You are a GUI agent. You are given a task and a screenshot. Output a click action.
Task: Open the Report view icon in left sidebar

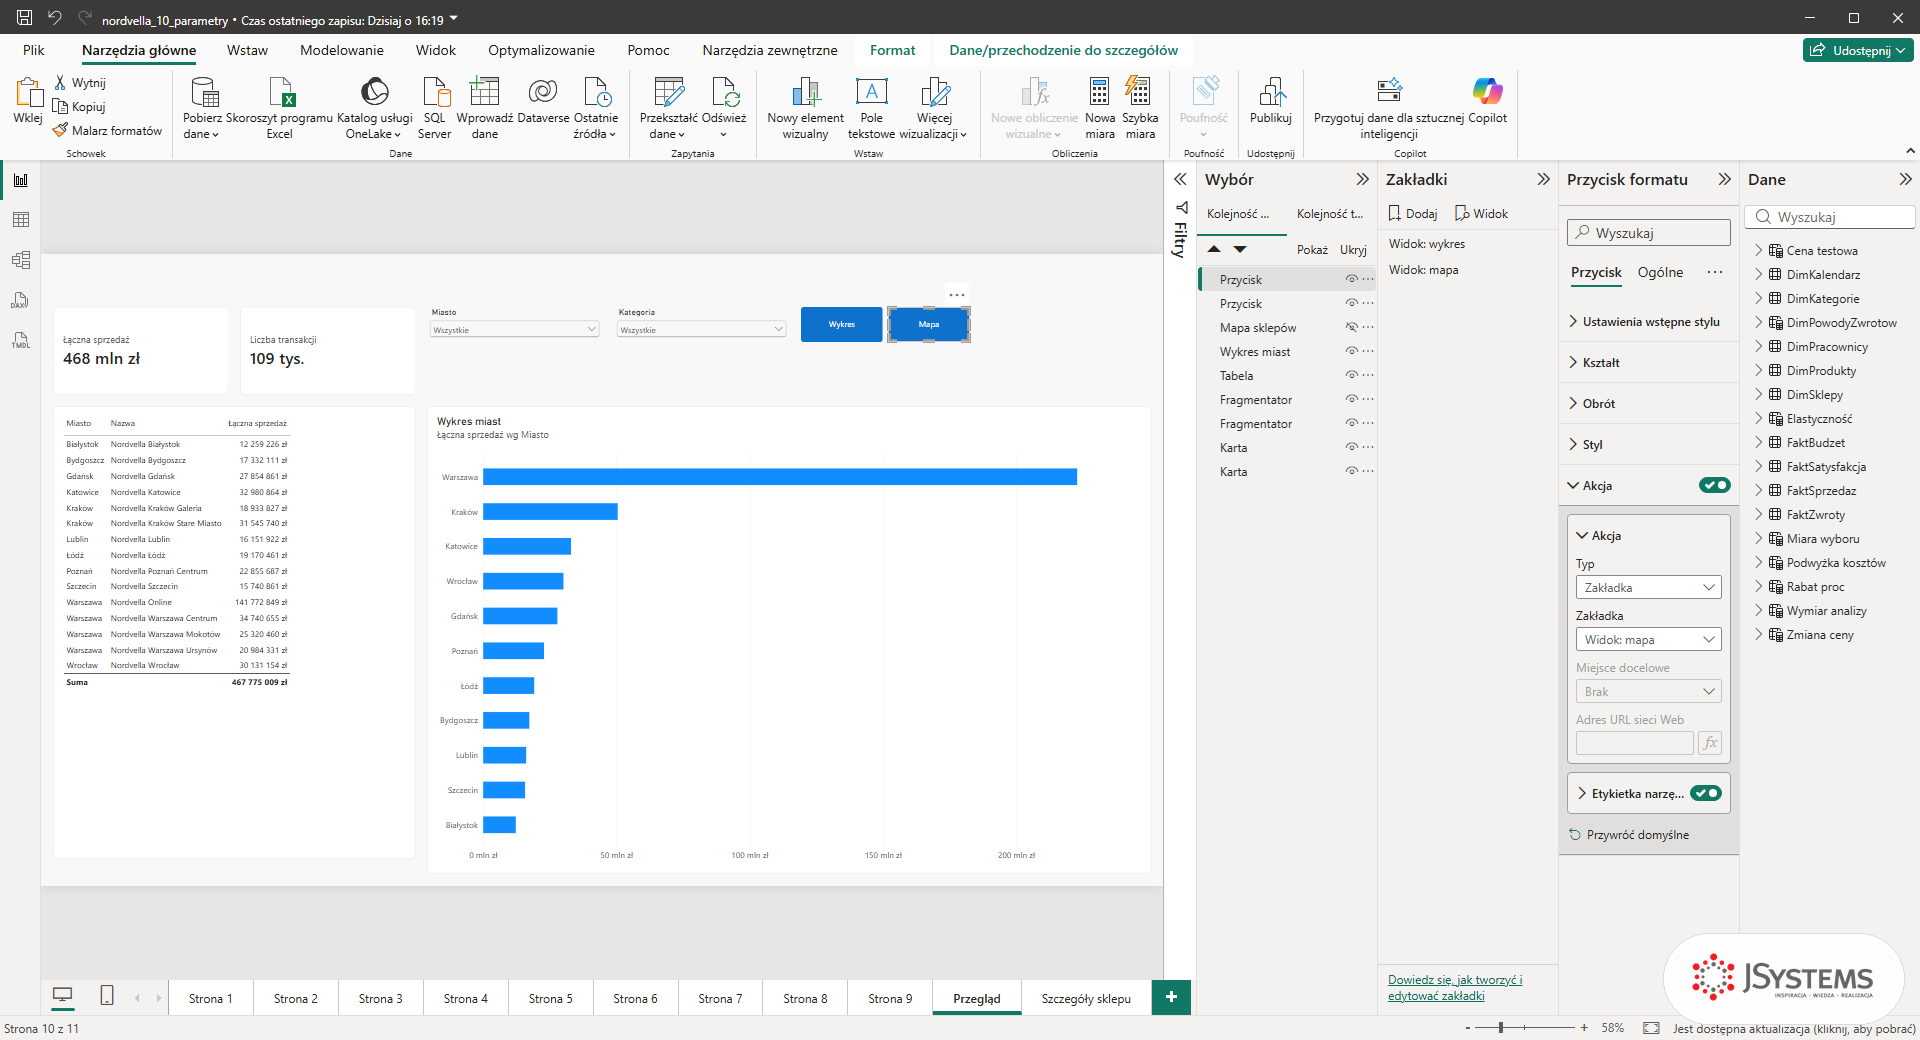[x=21, y=180]
